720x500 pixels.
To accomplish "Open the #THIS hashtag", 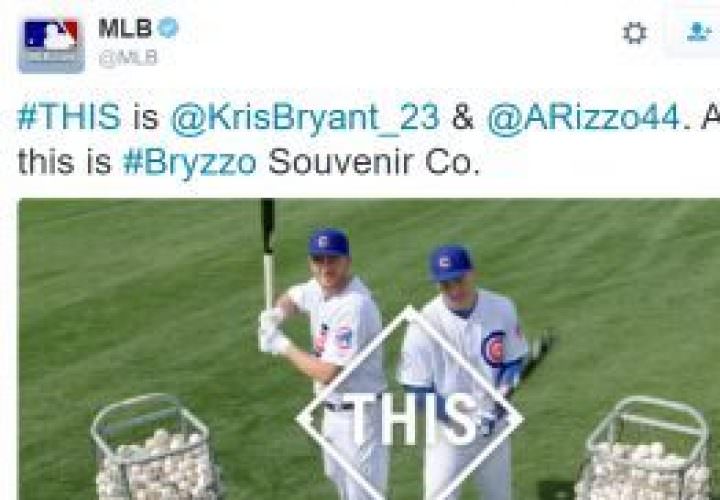I will tap(69, 117).
